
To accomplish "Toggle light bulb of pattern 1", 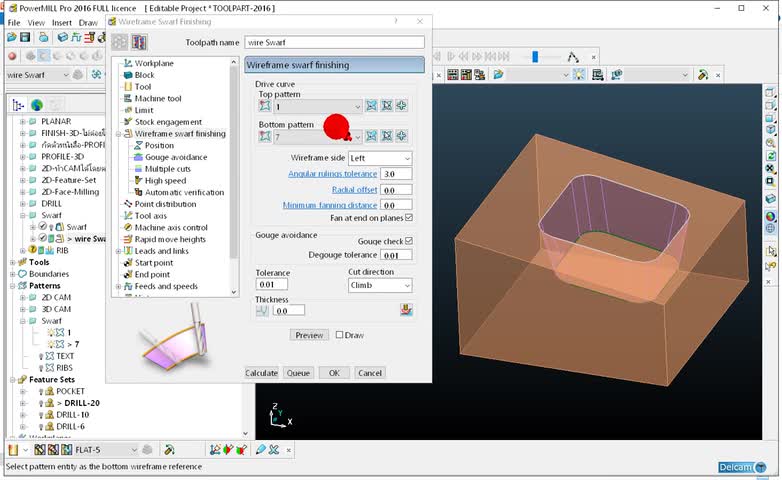I will point(50,332).
